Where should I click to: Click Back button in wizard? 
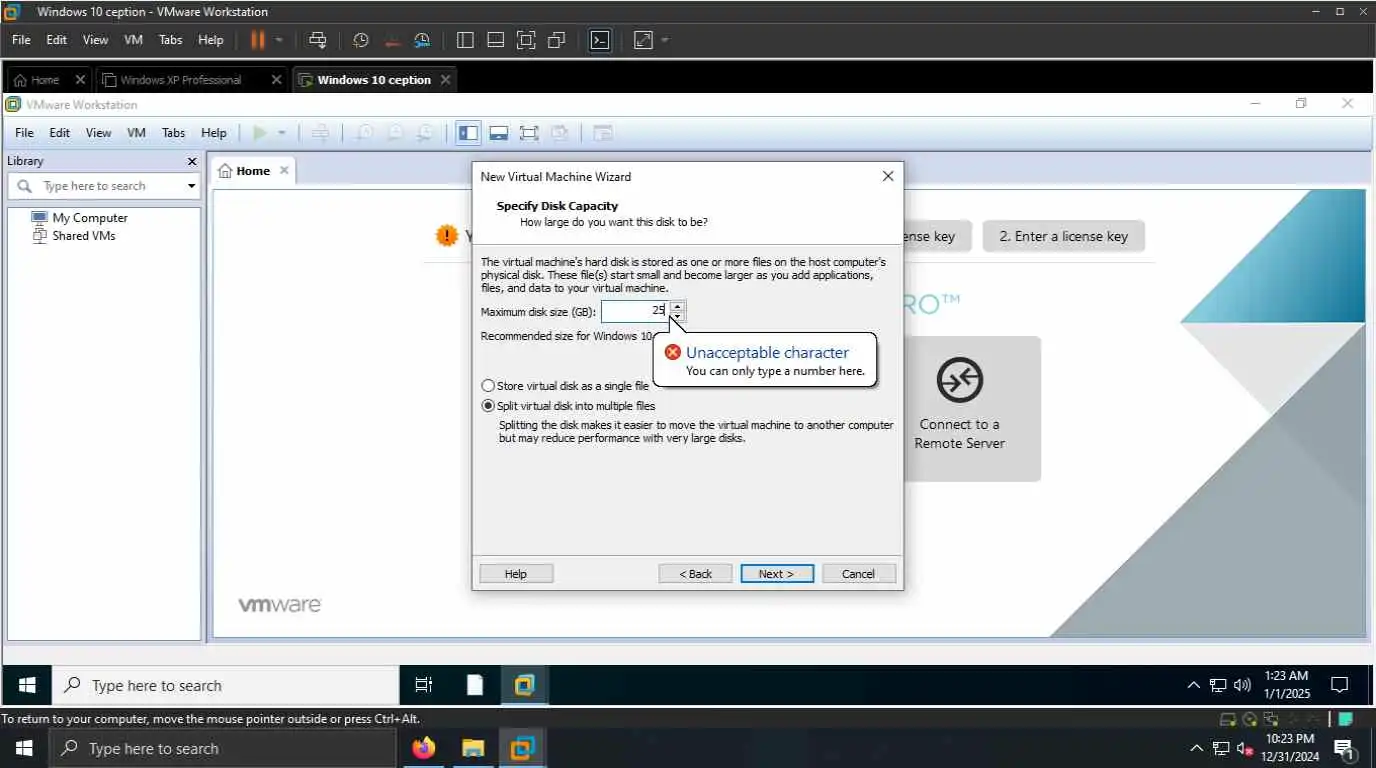pos(695,574)
